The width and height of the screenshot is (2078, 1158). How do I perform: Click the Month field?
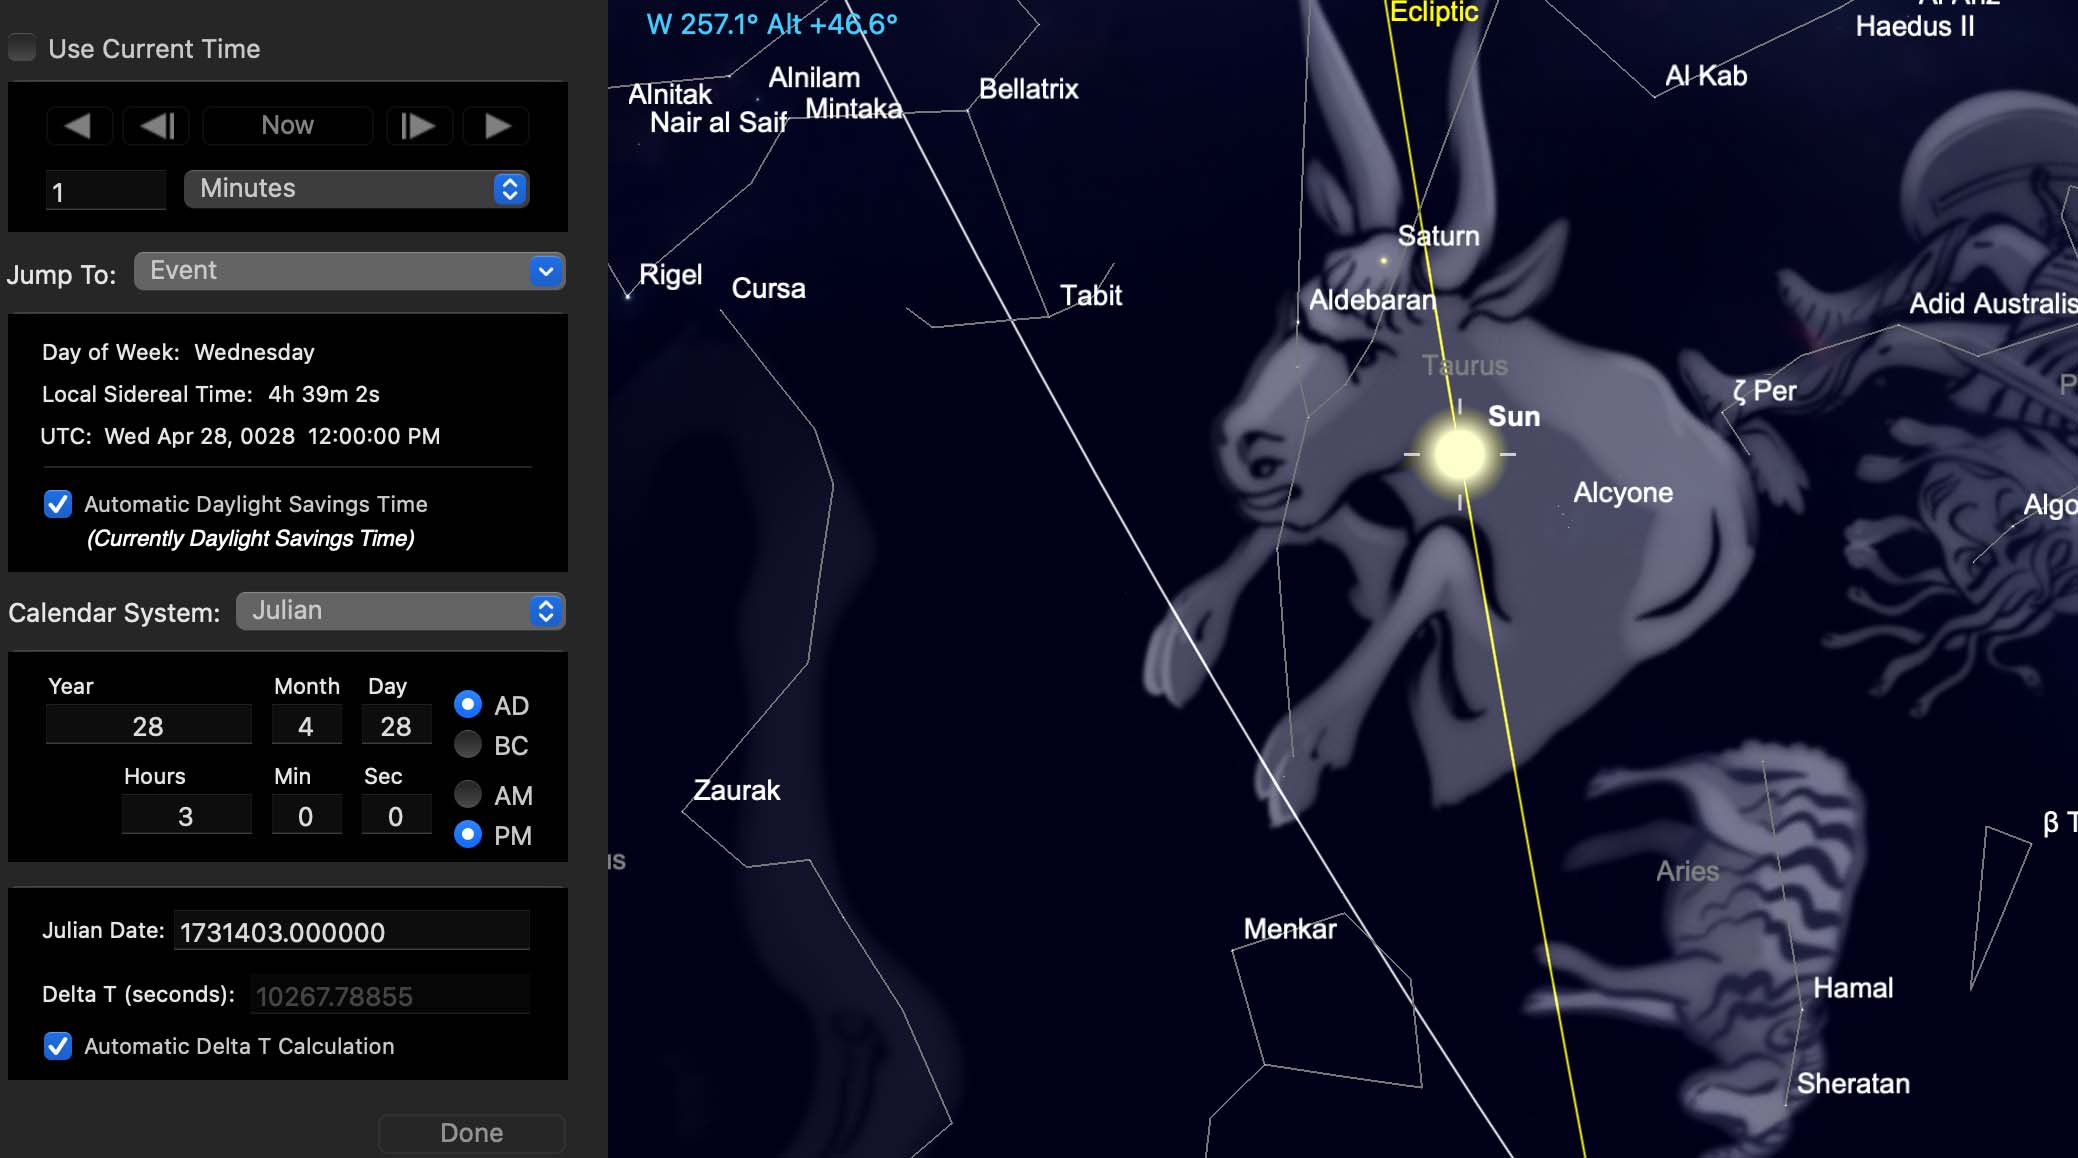306,725
